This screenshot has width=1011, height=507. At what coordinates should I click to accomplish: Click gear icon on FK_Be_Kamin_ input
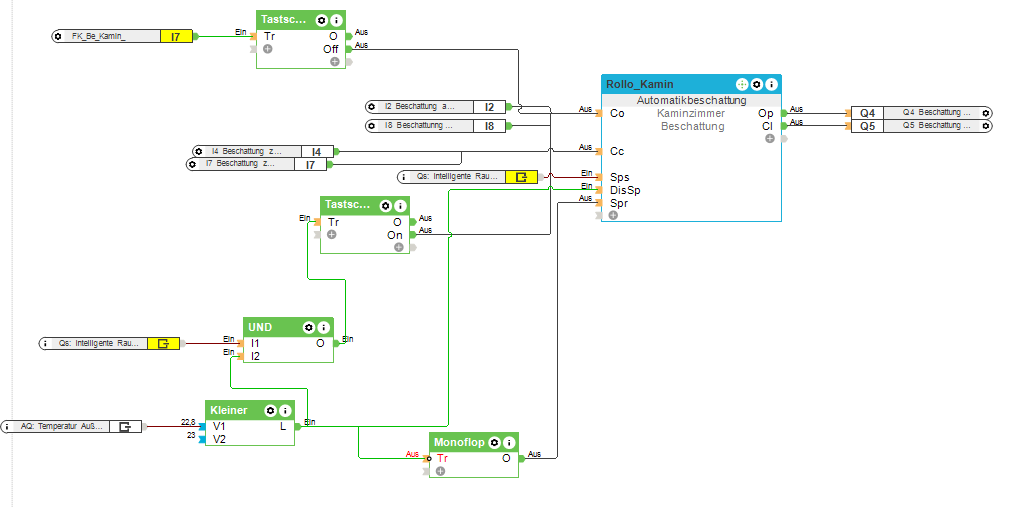pyautogui.click(x=58, y=37)
